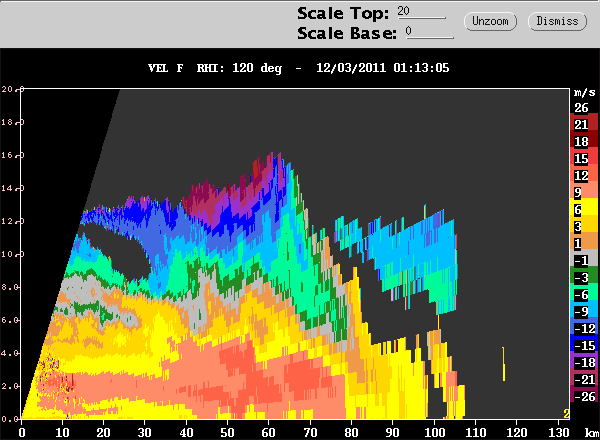Select the -1 m/s gray swatch
Screen dimensions: 600x440
click(584, 257)
